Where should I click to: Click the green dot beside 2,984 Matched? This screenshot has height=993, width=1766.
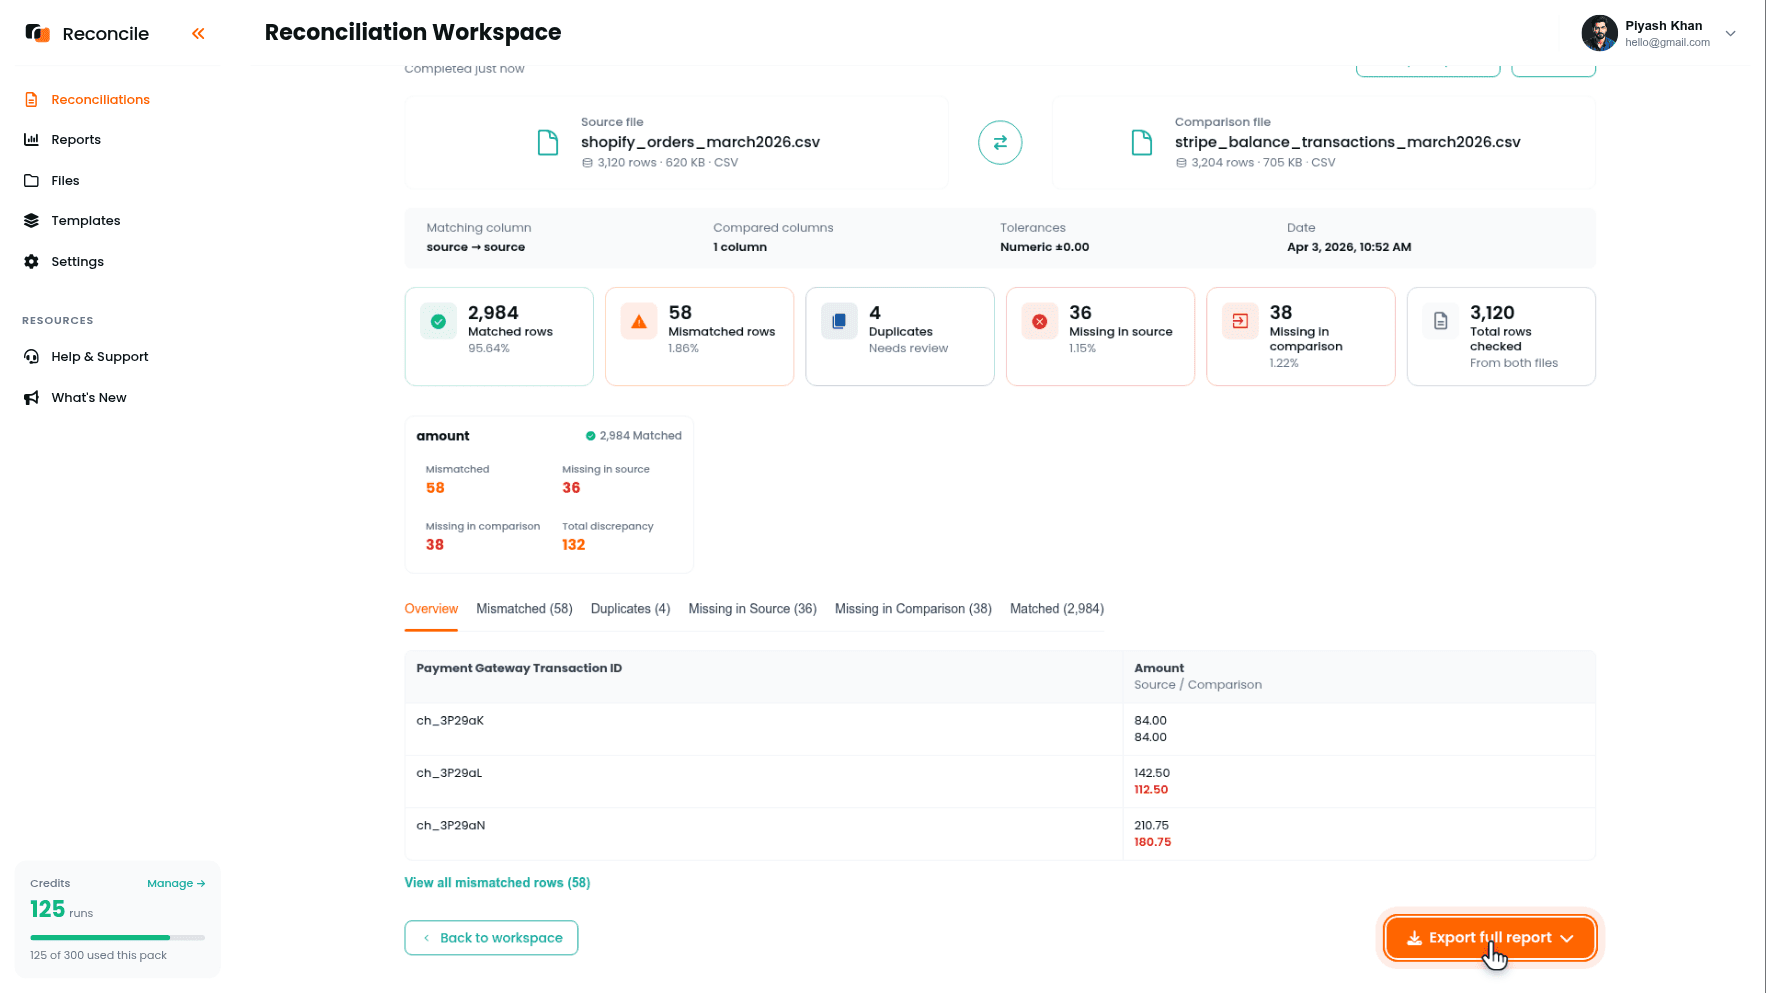(590, 436)
